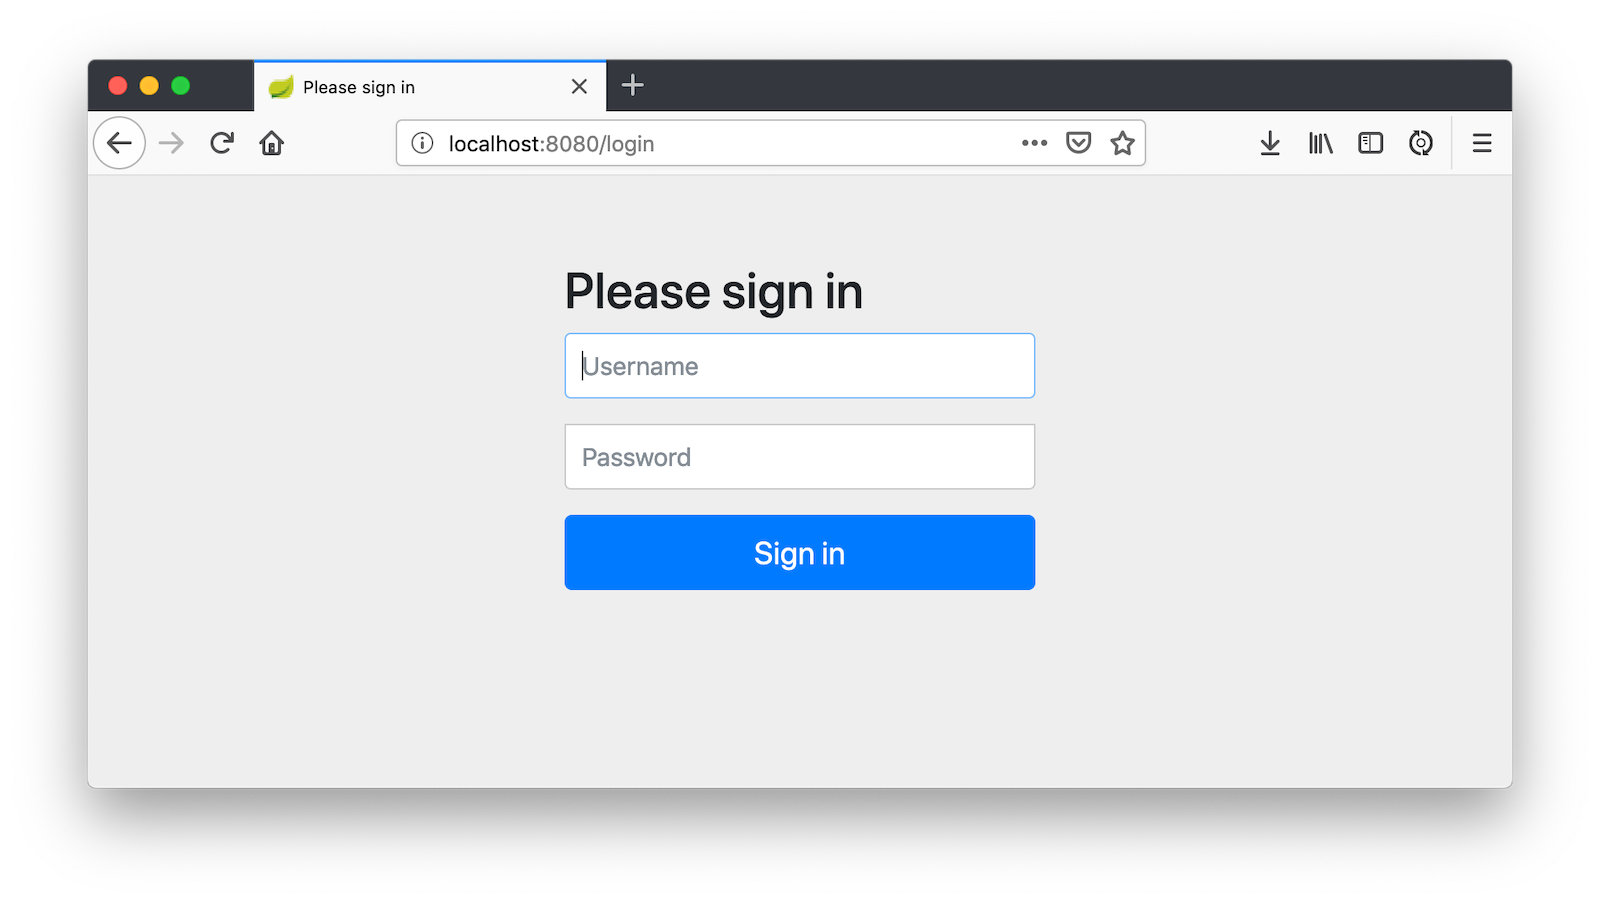
Task: Click the forward navigation arrow
Action: 171,143
